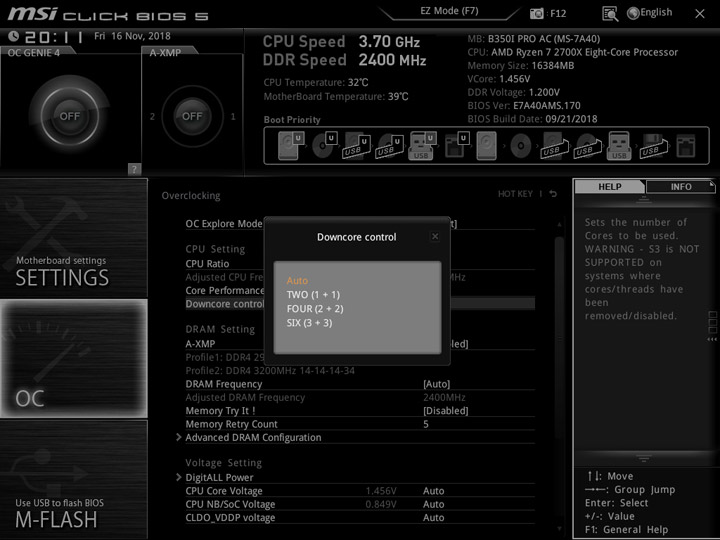The image size is (720, 540).
Task: Close the Downcore control popup
Action: click(435, 236)
